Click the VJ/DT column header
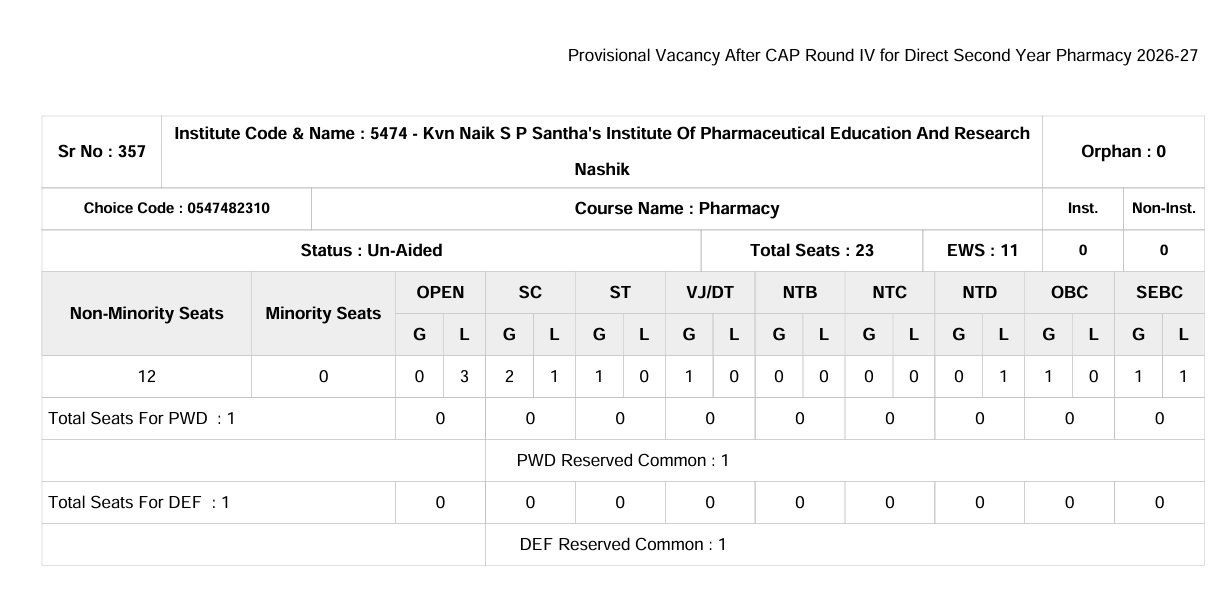This screenshot has height=605, width=1225. point(710,292)
